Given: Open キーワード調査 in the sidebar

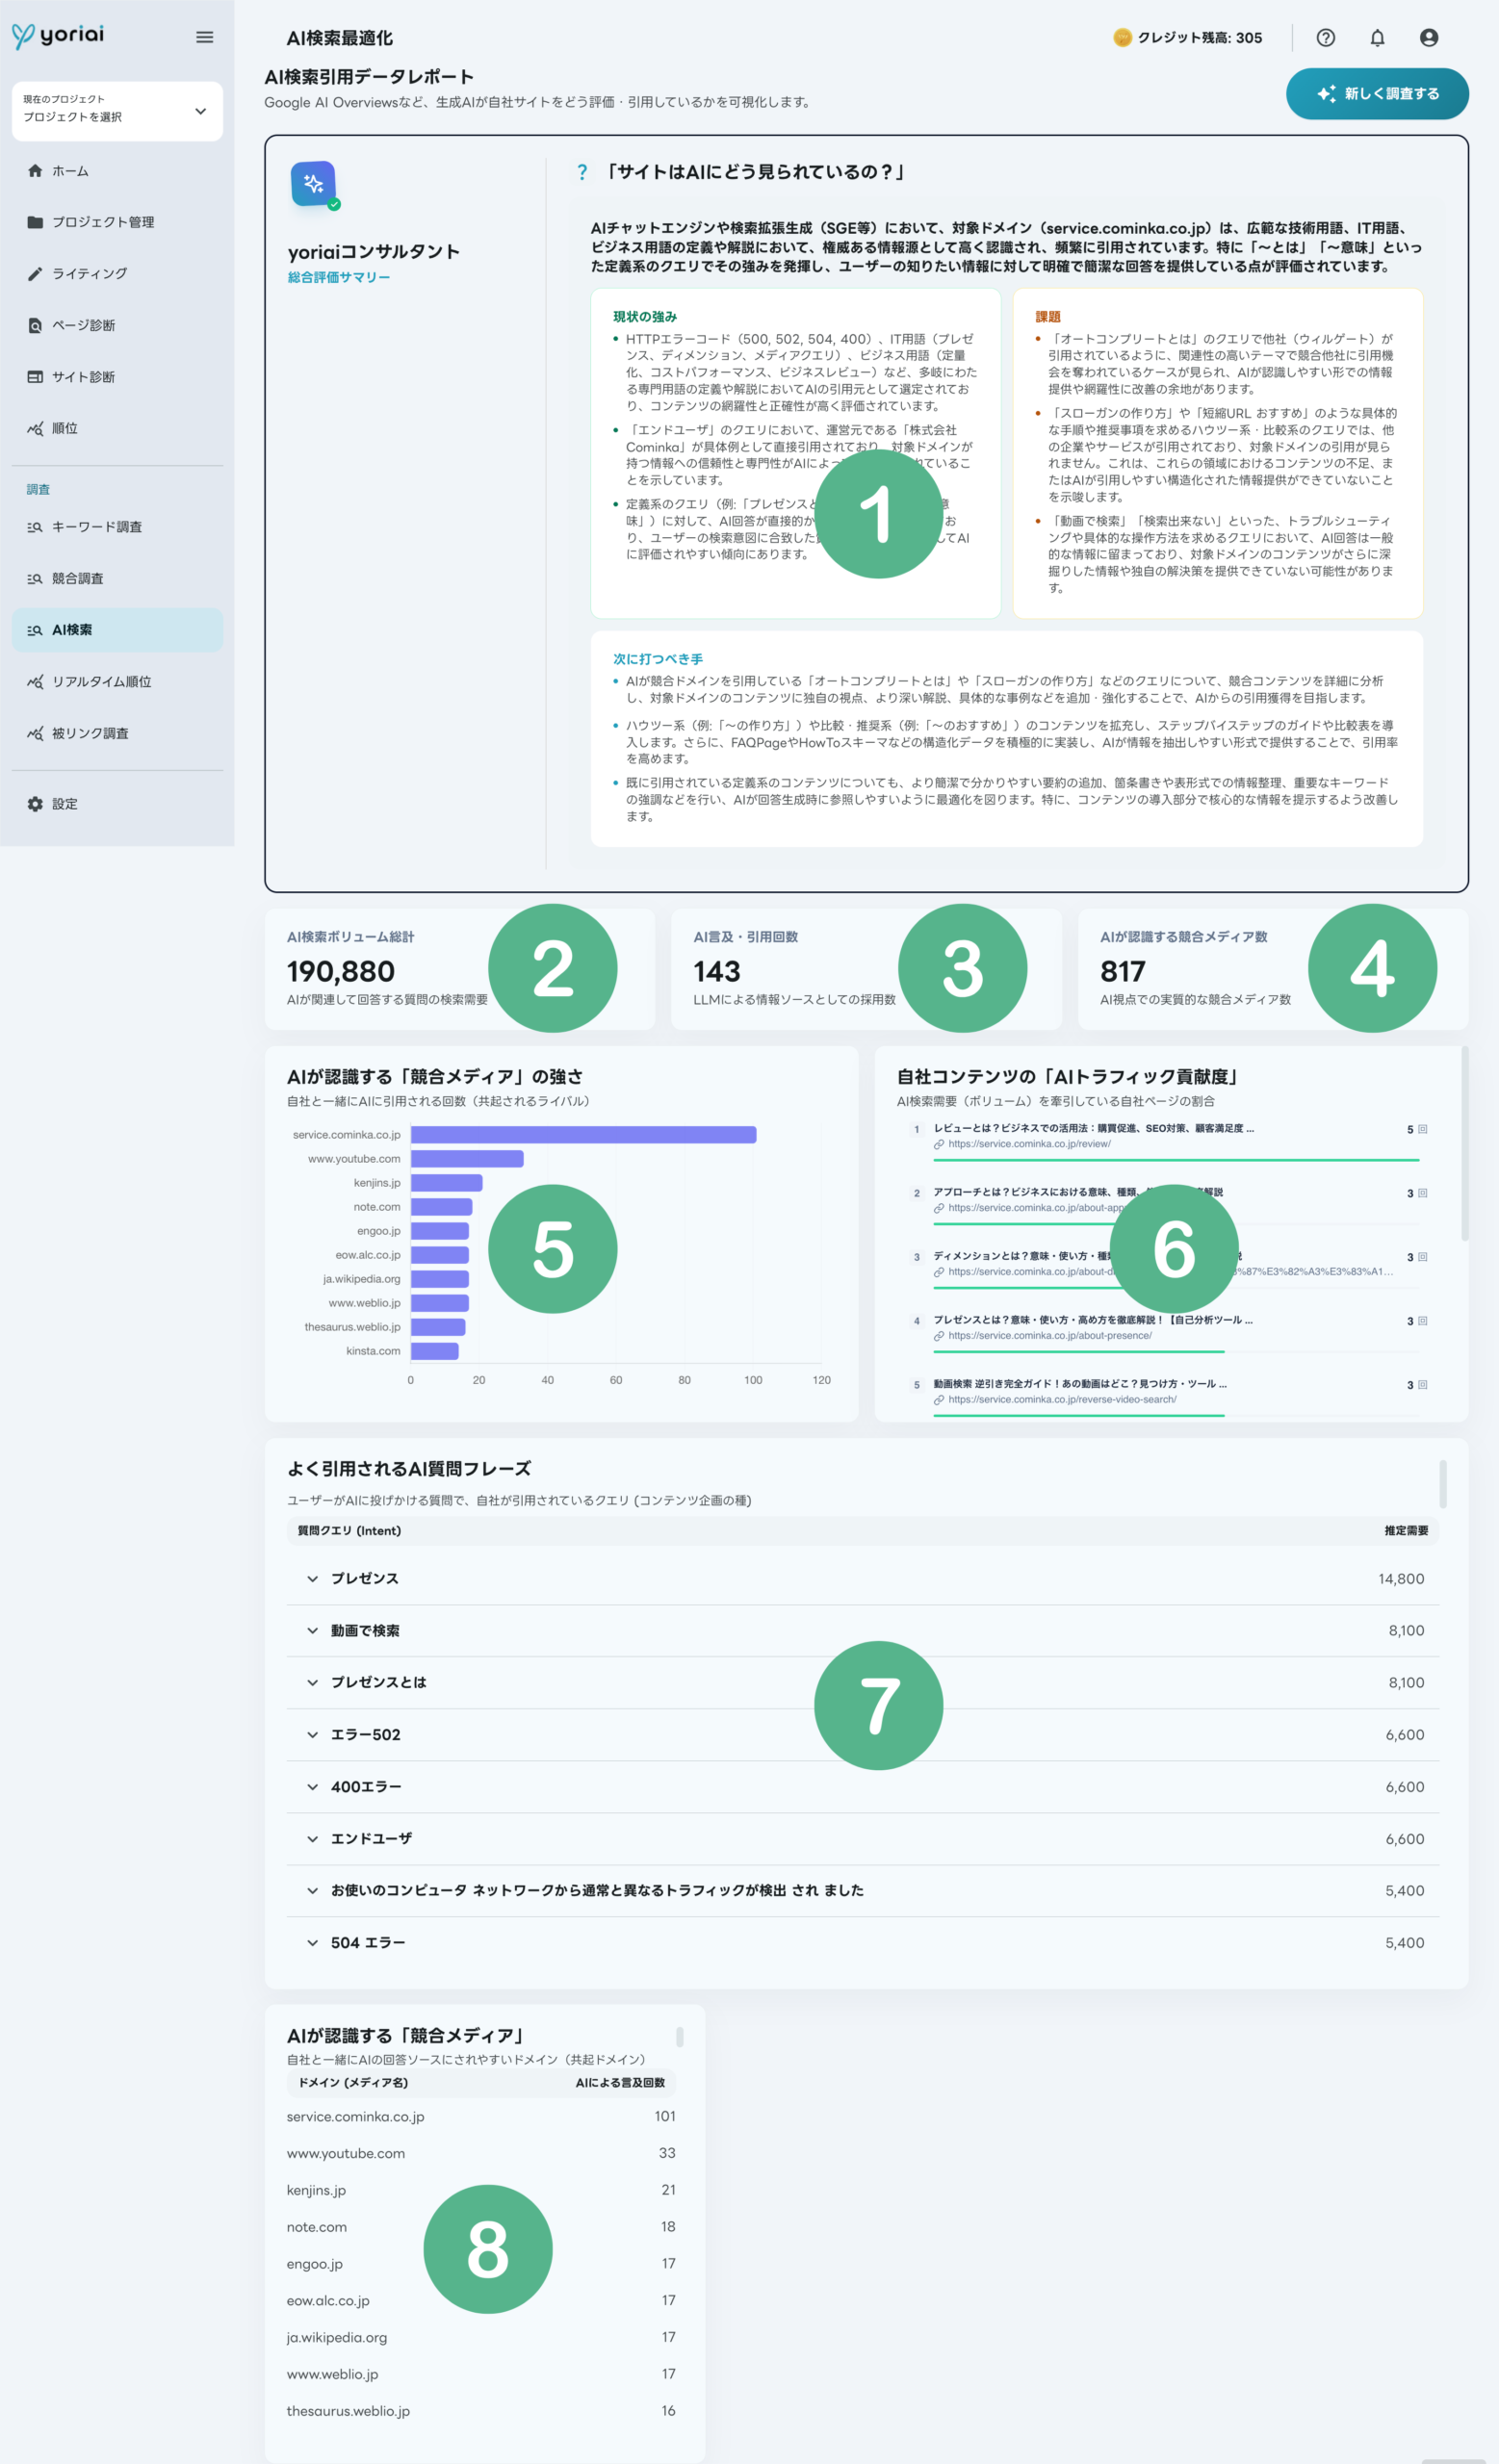Looking at the screenshot, I should click(96, 527).
